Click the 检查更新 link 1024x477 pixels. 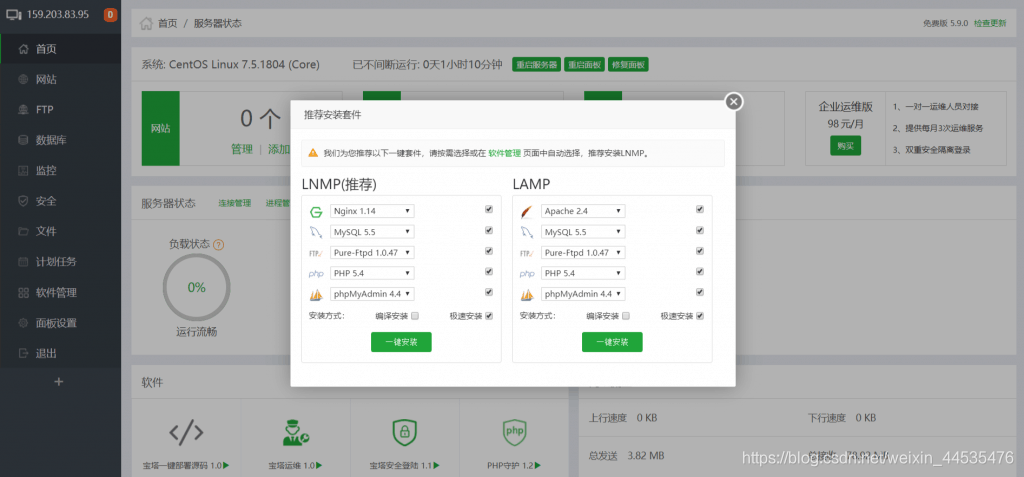pyautogui.click(x=990, y=23)
